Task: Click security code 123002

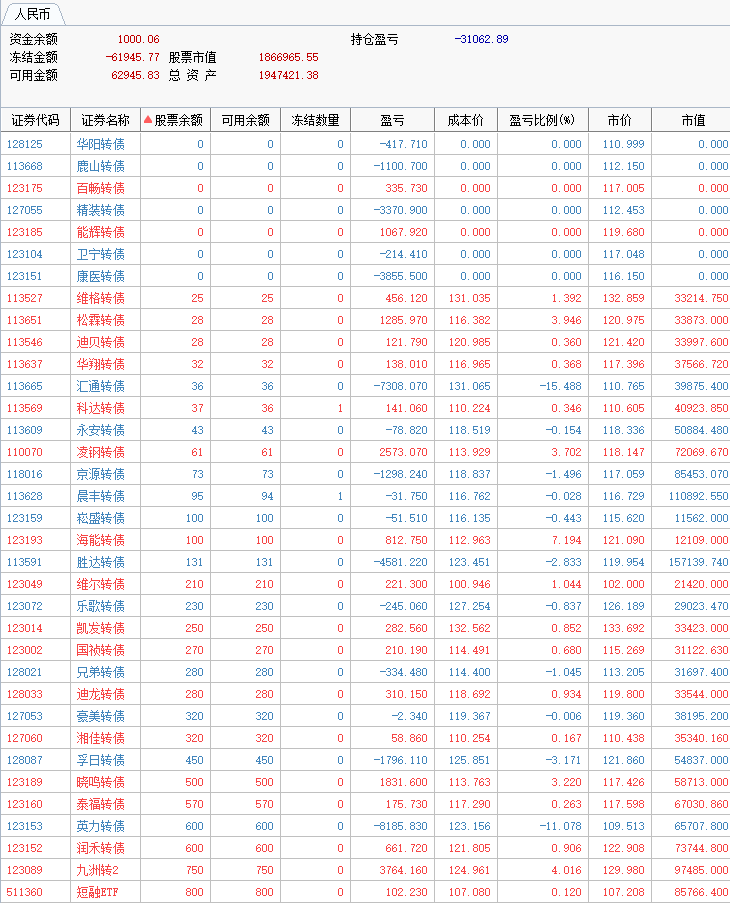Action: [x=25, y=650]
